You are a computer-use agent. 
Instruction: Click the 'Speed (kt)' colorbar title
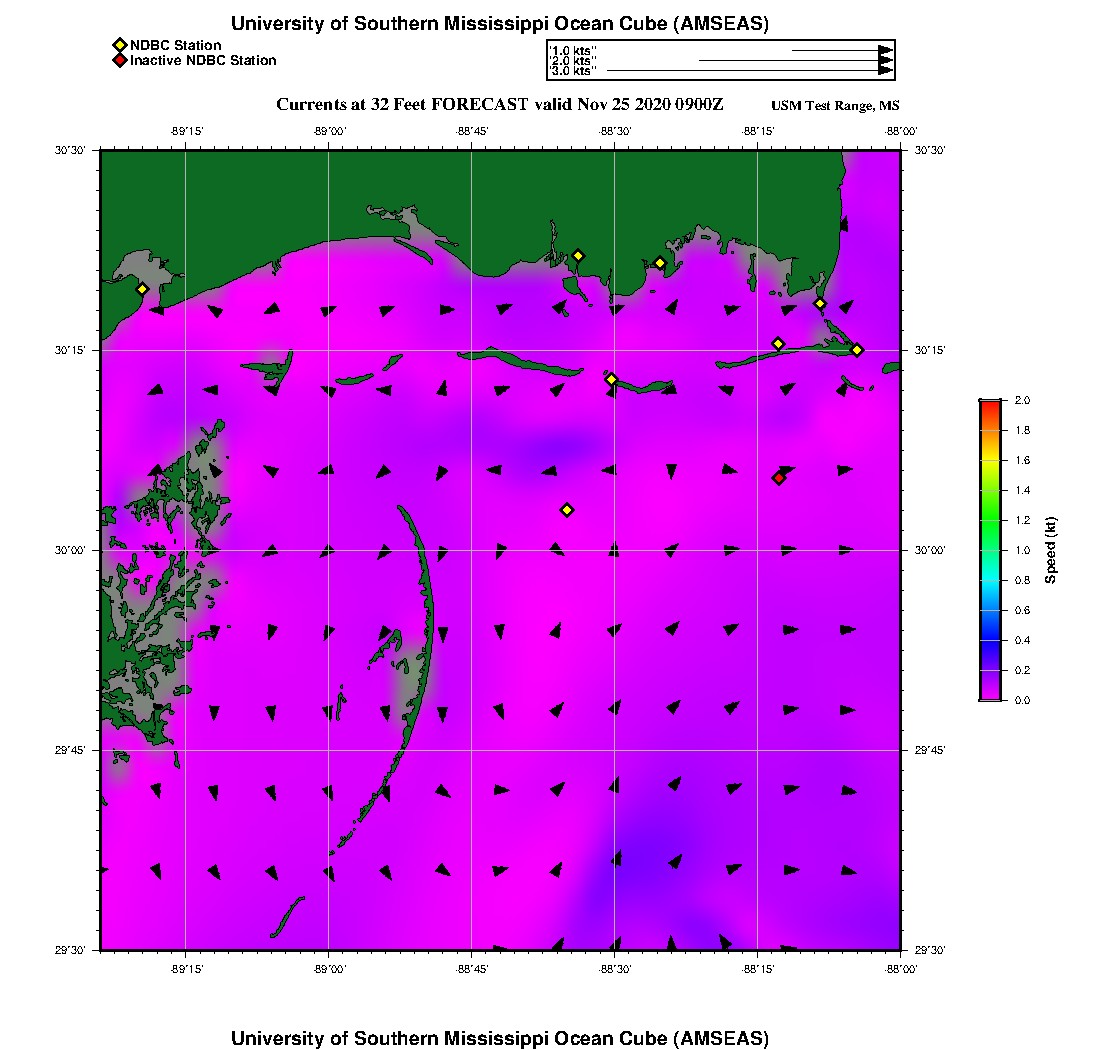(1050, 550)
